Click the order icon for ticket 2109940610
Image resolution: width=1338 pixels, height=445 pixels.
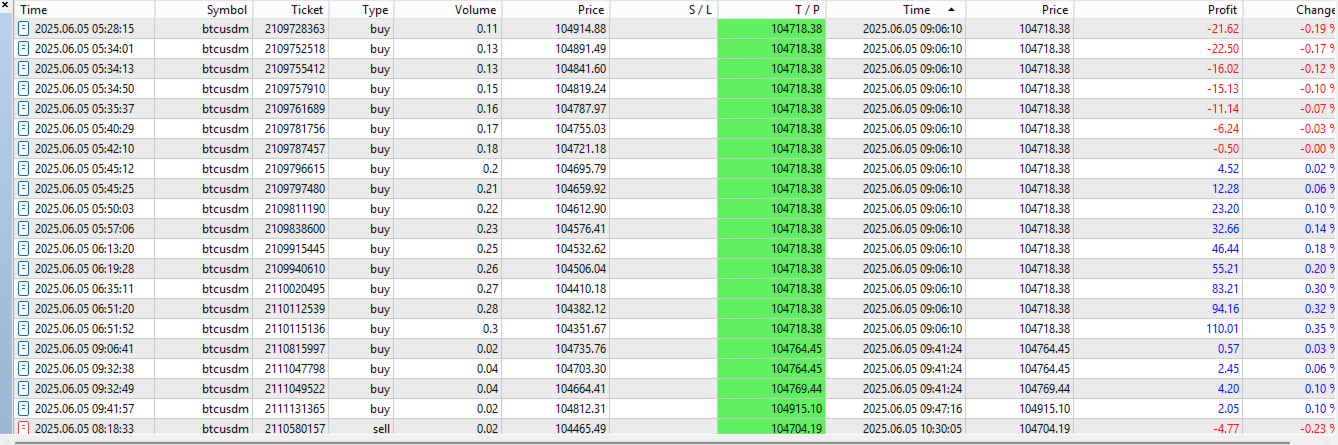click(24, 269)
